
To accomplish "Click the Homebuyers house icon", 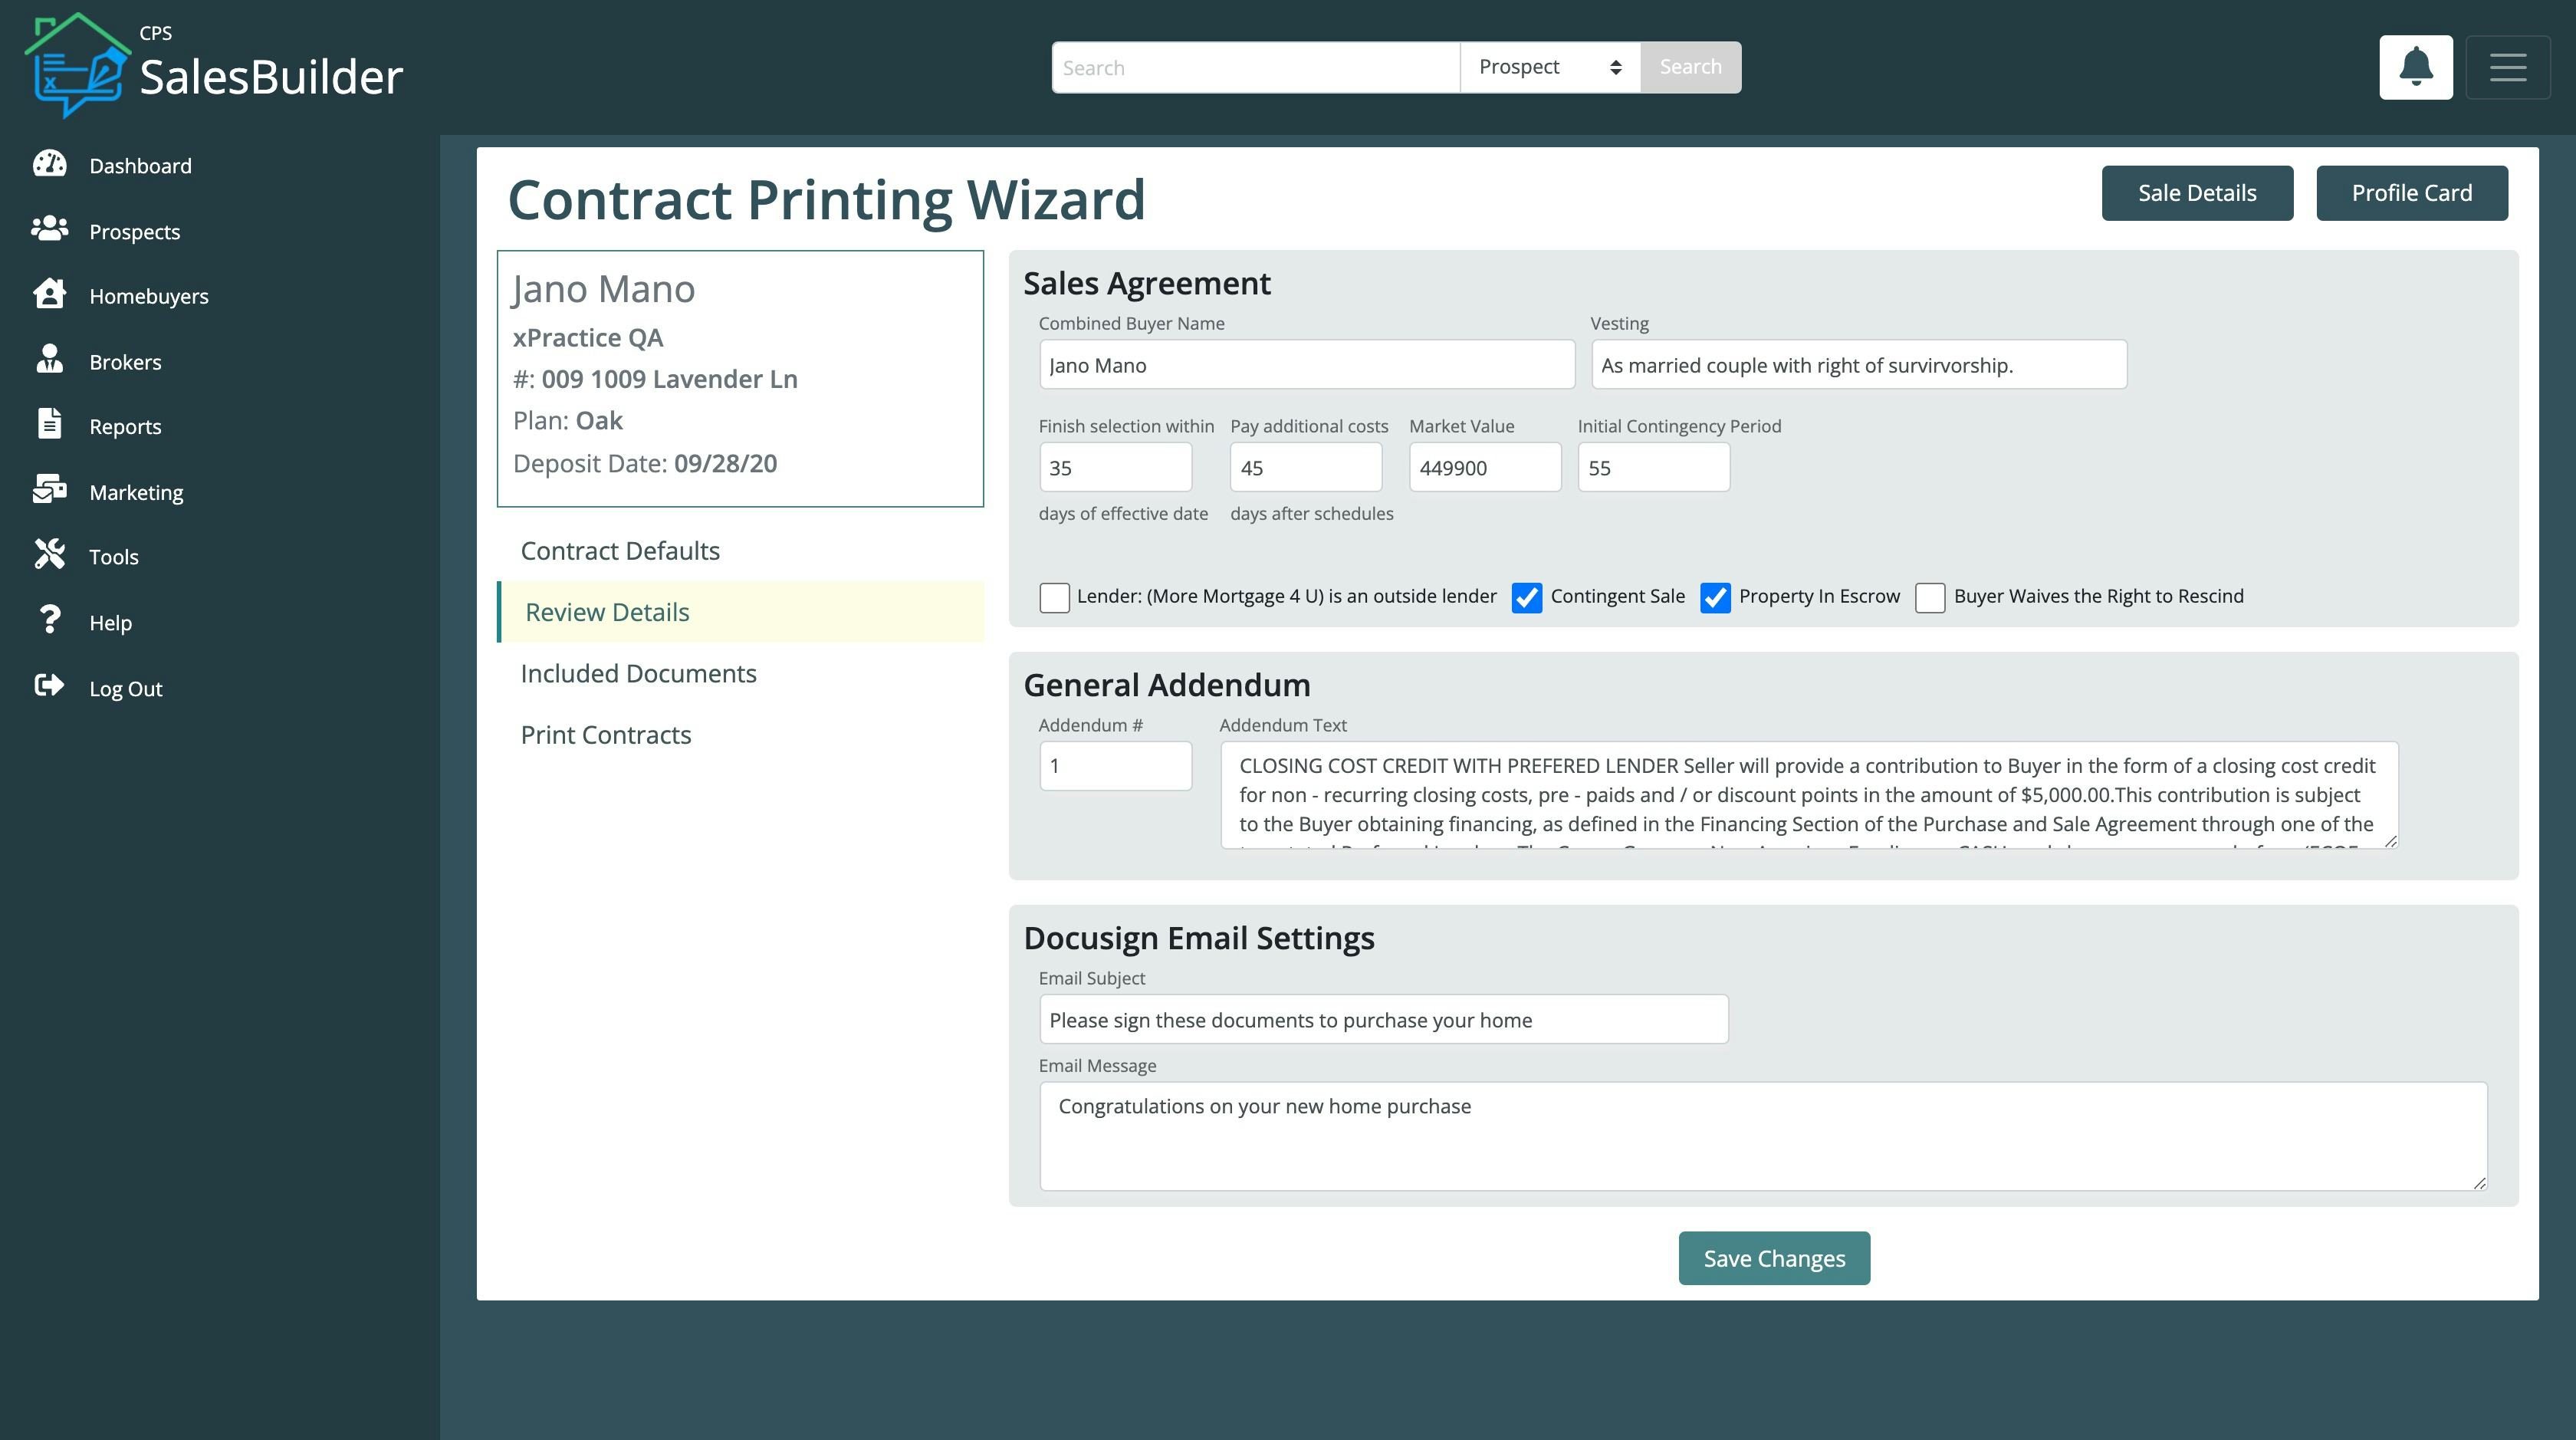I will coord(49,295).
